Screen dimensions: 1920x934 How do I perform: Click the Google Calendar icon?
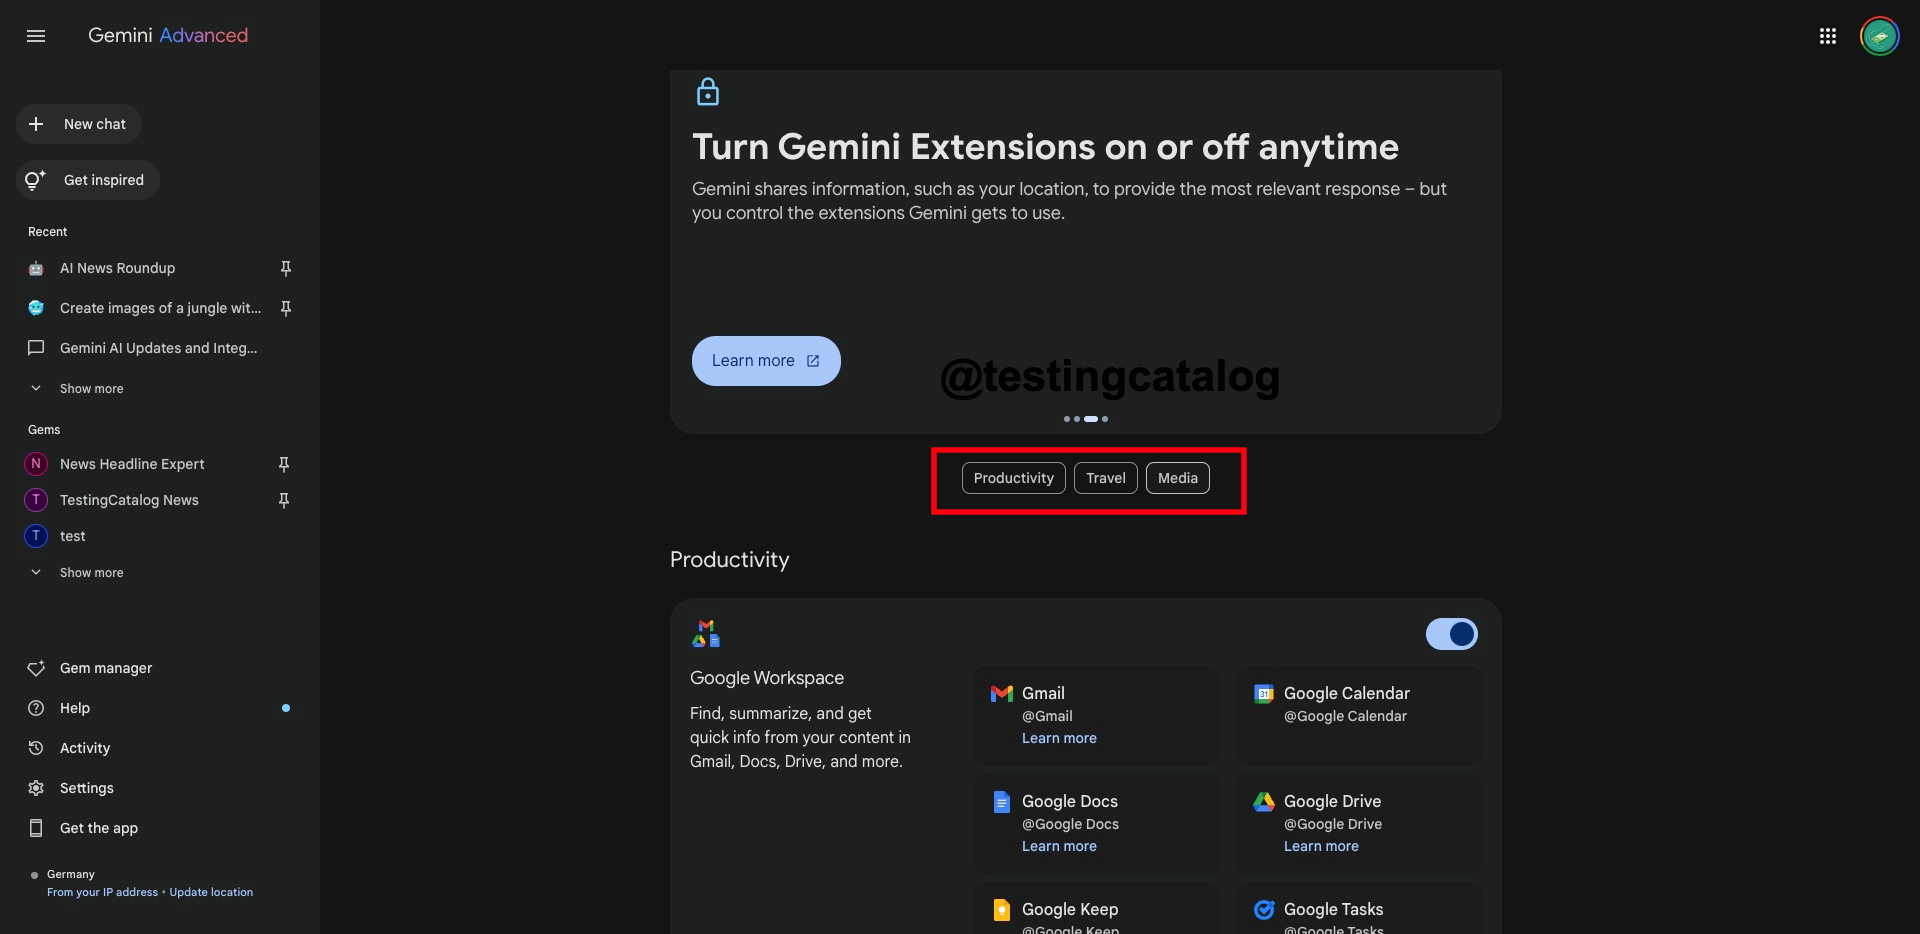pos(1264,693)
